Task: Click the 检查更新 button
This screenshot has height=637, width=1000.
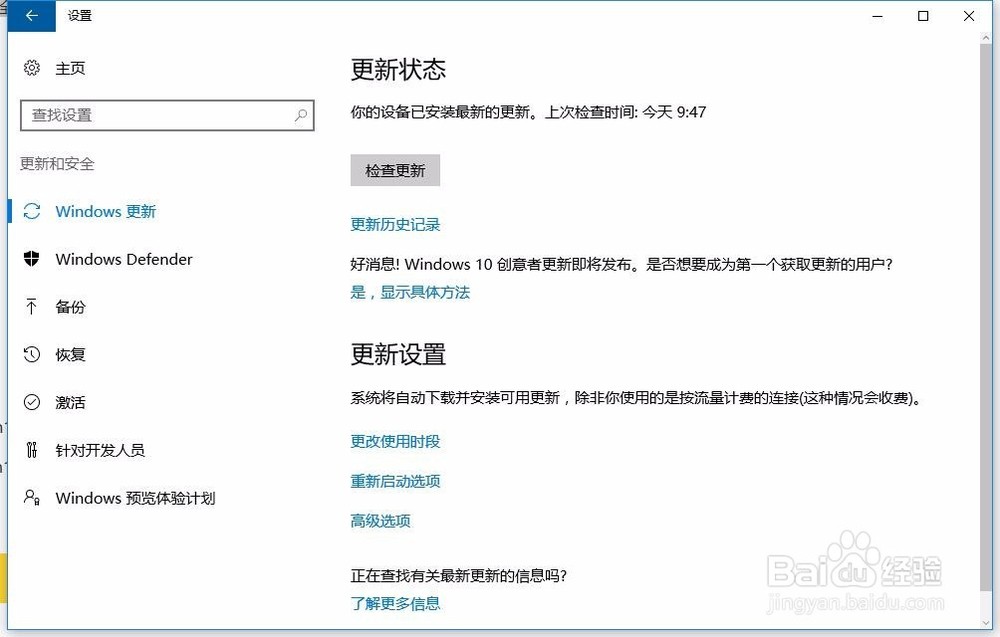Action: point(395,170)
